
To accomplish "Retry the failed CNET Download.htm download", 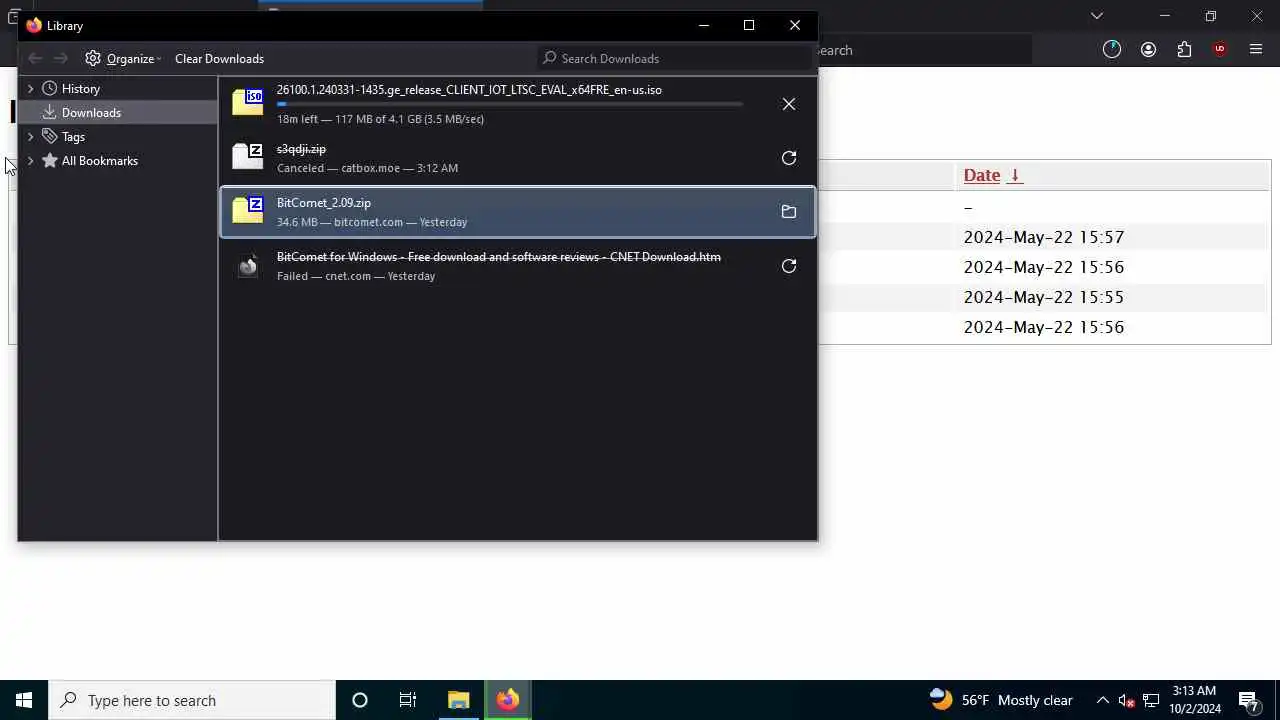I will (x=789, y=266).
